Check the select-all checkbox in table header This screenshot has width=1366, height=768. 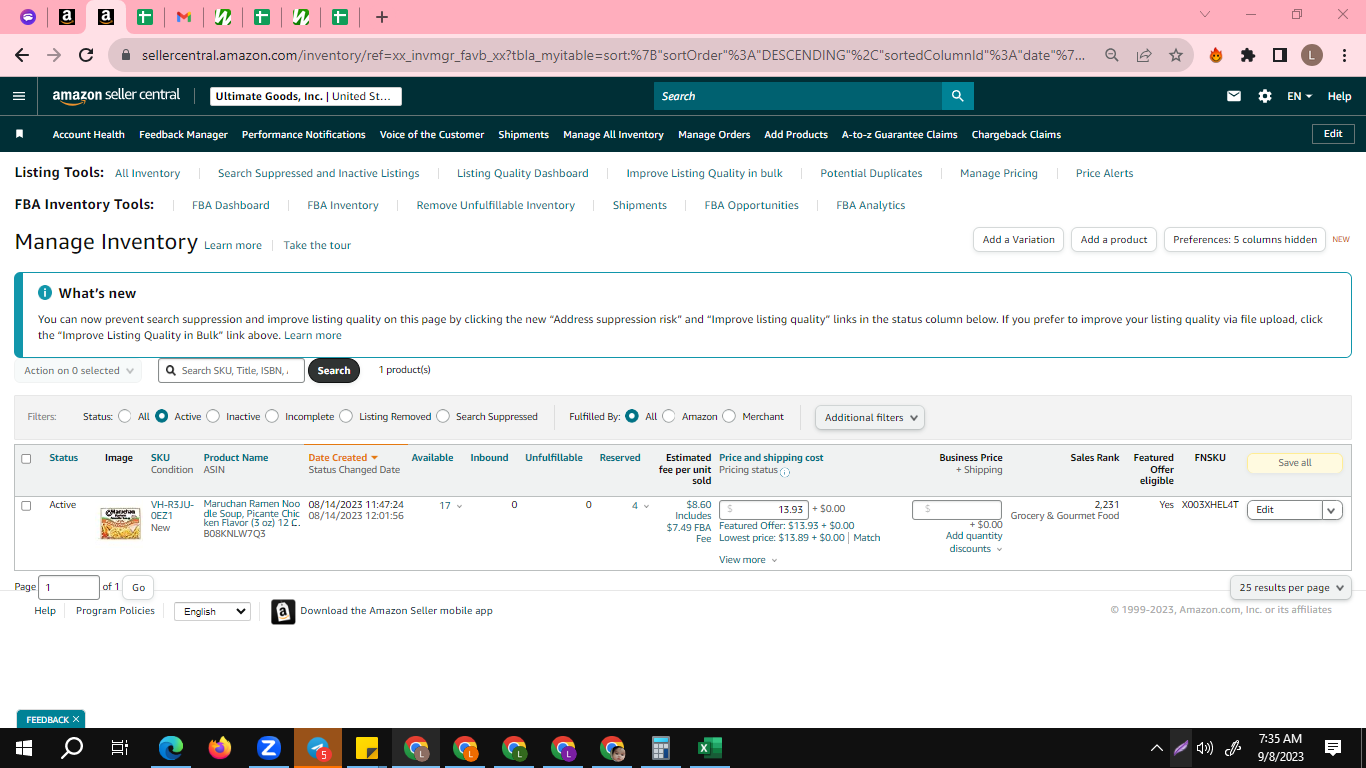pyautogui.click(x=26, y=458)
